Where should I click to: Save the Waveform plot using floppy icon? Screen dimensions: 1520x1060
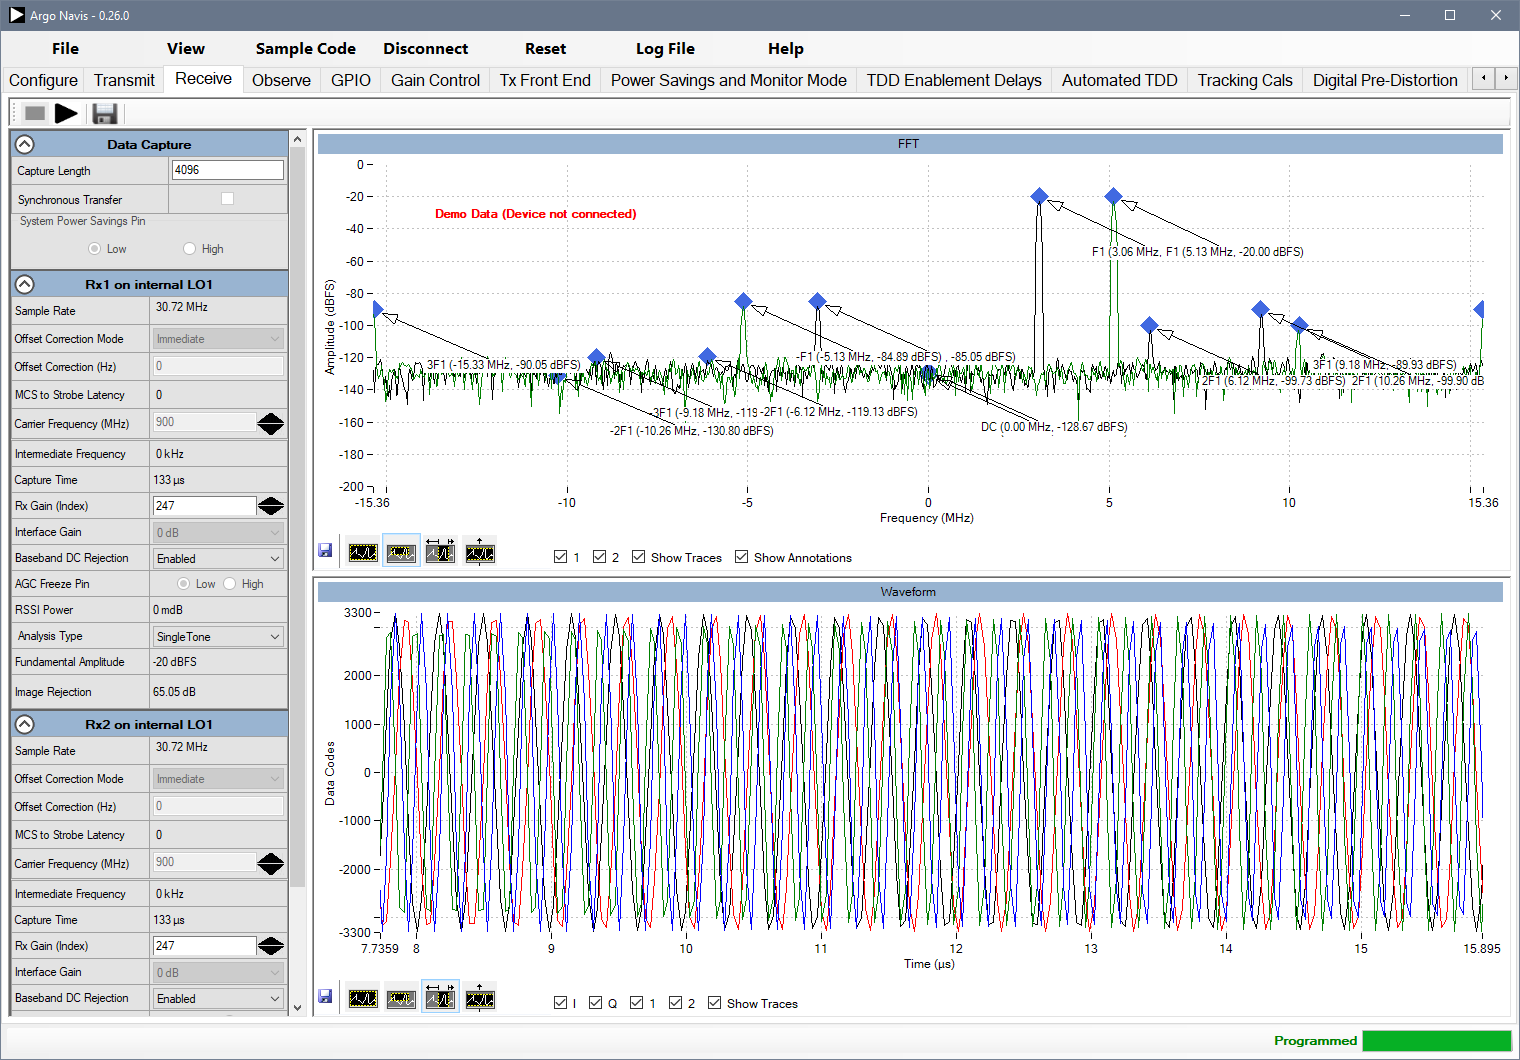click(x=325, y=997)
